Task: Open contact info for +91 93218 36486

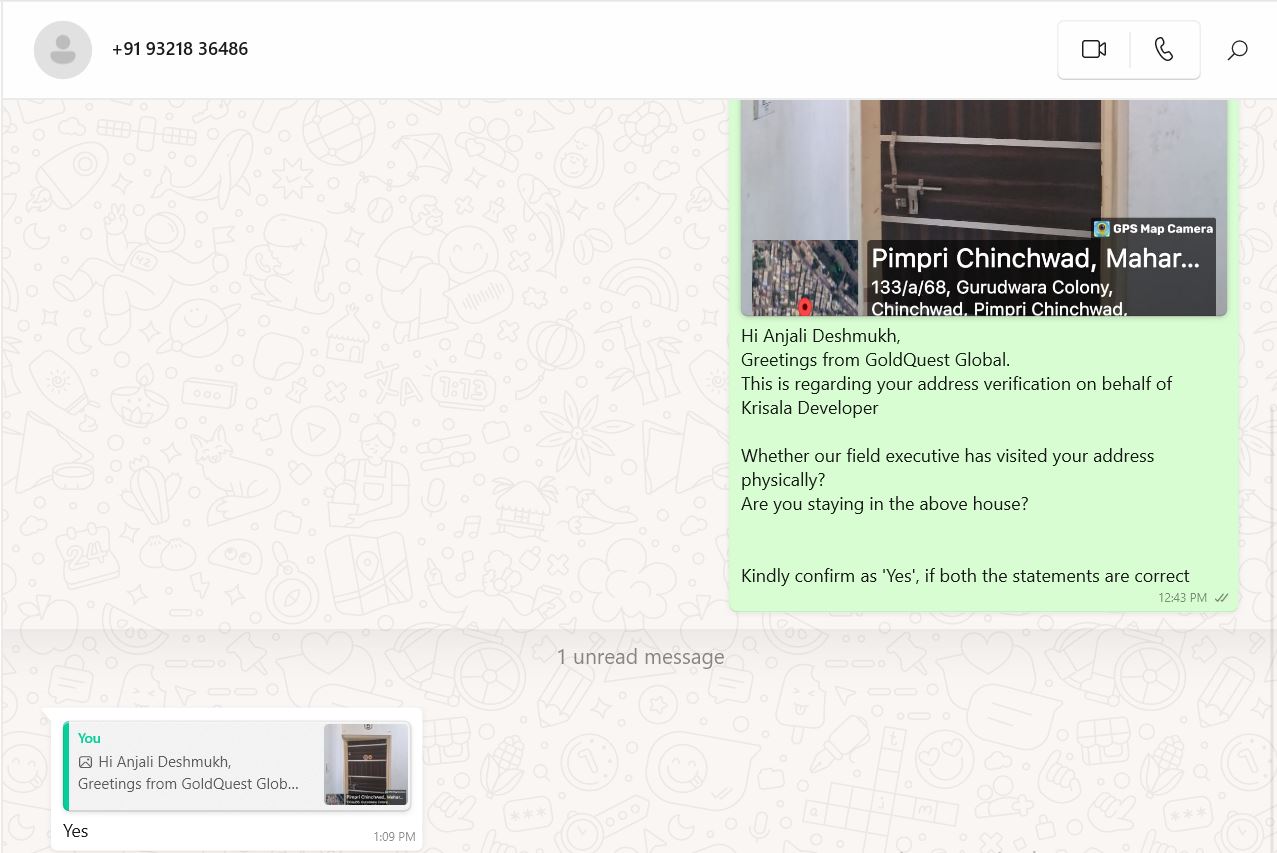Action: click(180, 49)
